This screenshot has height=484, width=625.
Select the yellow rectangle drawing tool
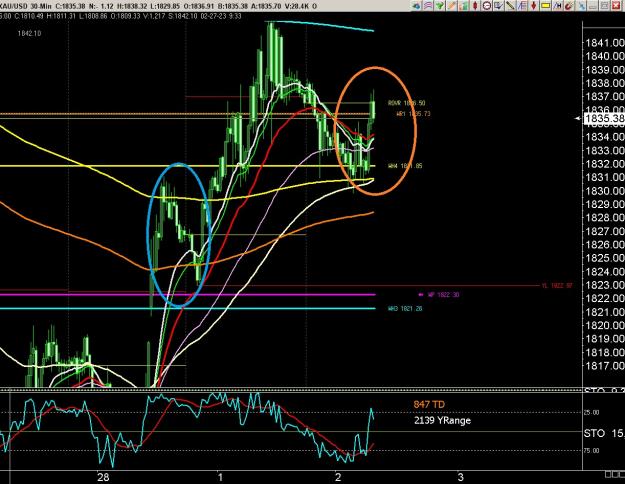tap(545, 6)
